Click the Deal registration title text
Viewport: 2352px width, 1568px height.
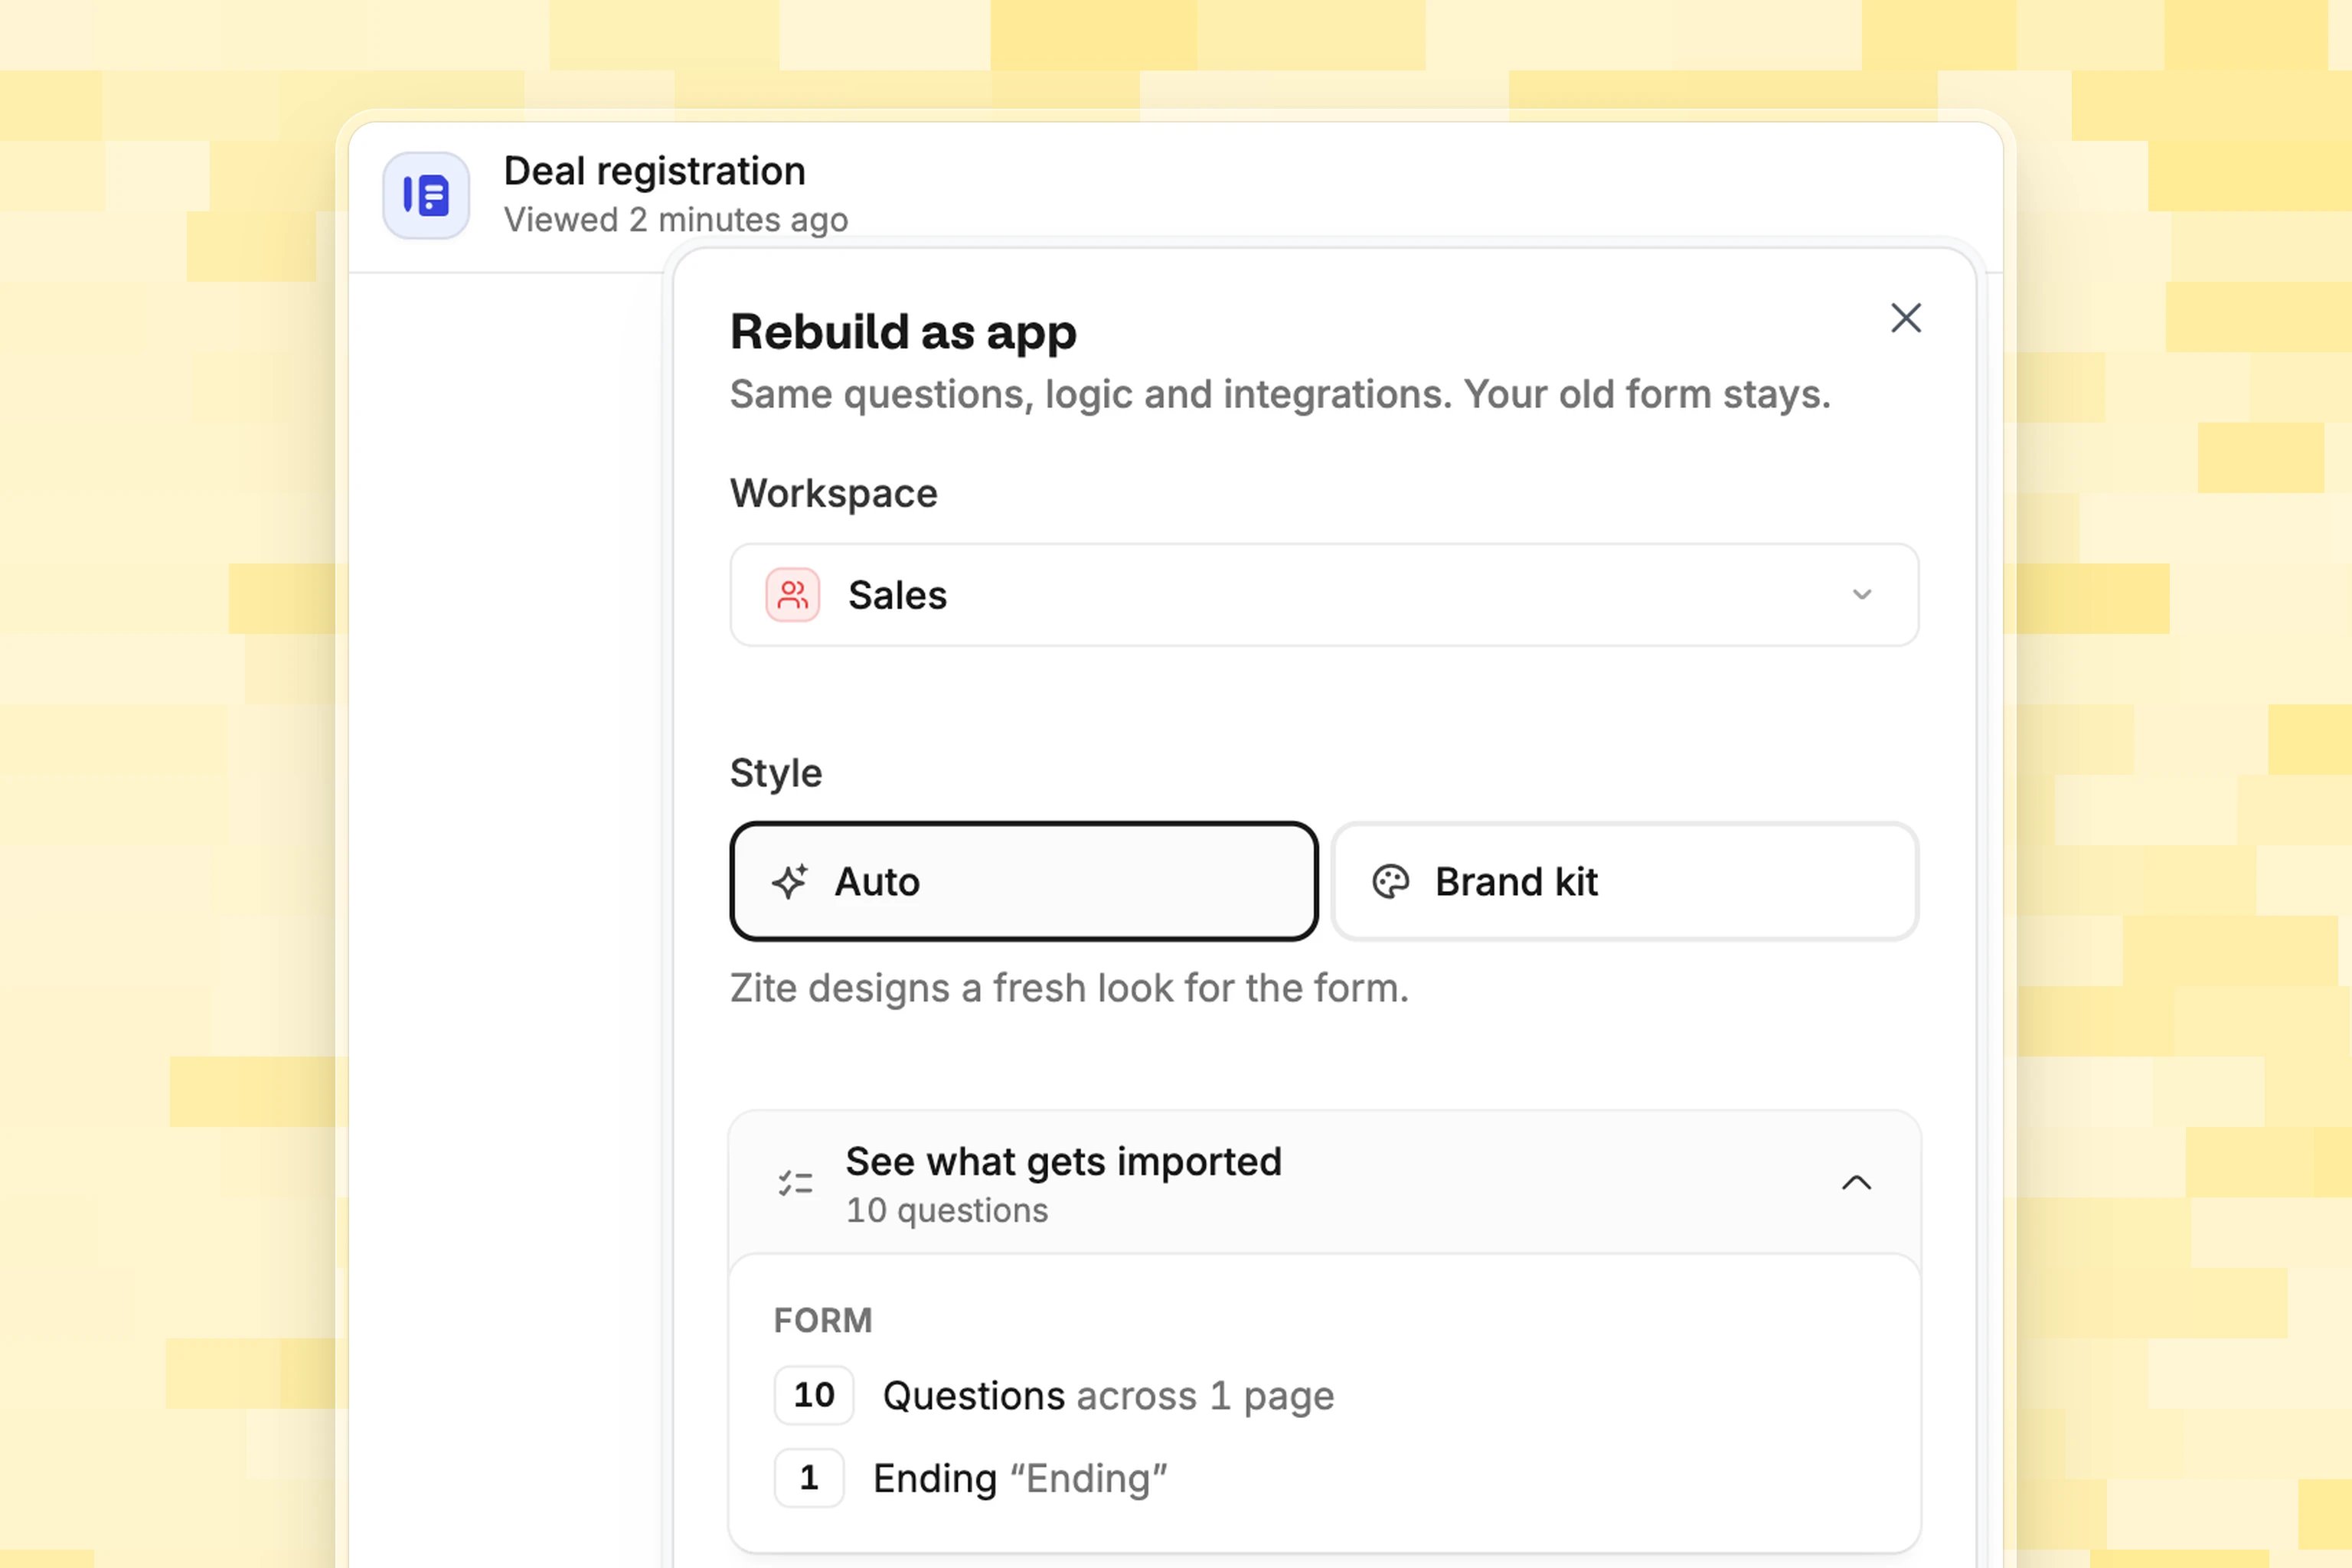click(x=654, y=171)
